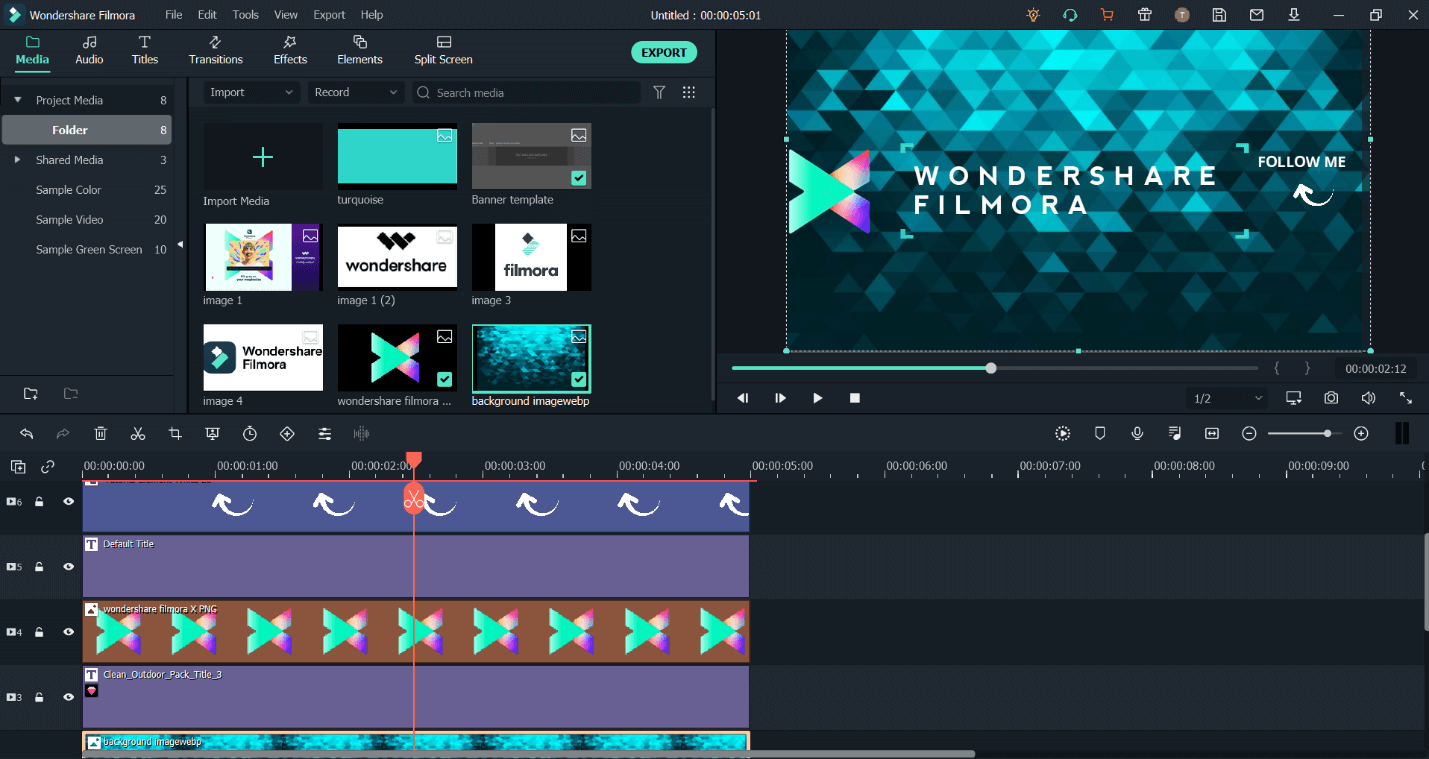Click the preview progress slider handle
Screen dimensions: 1429x759
point(991,368)
